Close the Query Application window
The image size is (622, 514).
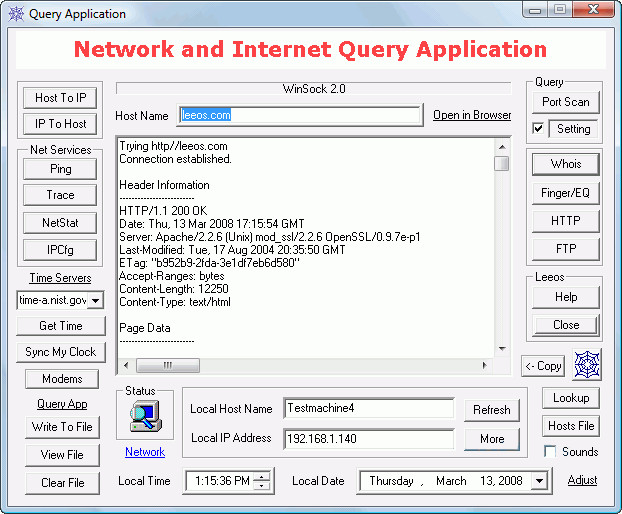tap(593, 10)
